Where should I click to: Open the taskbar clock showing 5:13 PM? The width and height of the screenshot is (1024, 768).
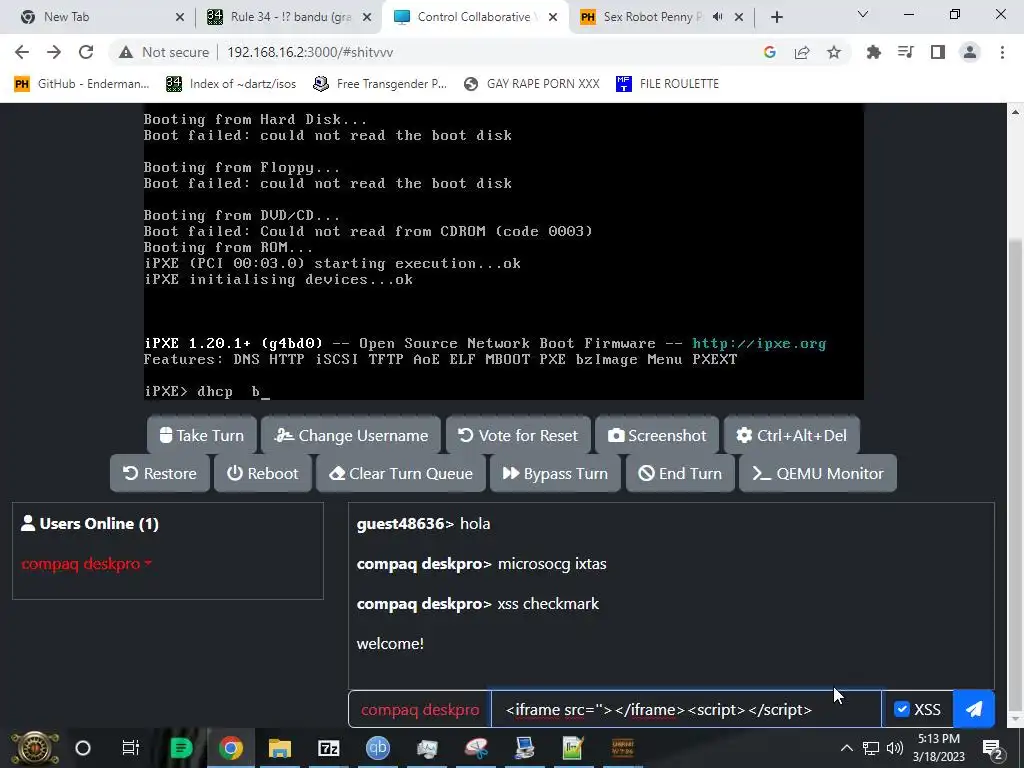[938, 748]
